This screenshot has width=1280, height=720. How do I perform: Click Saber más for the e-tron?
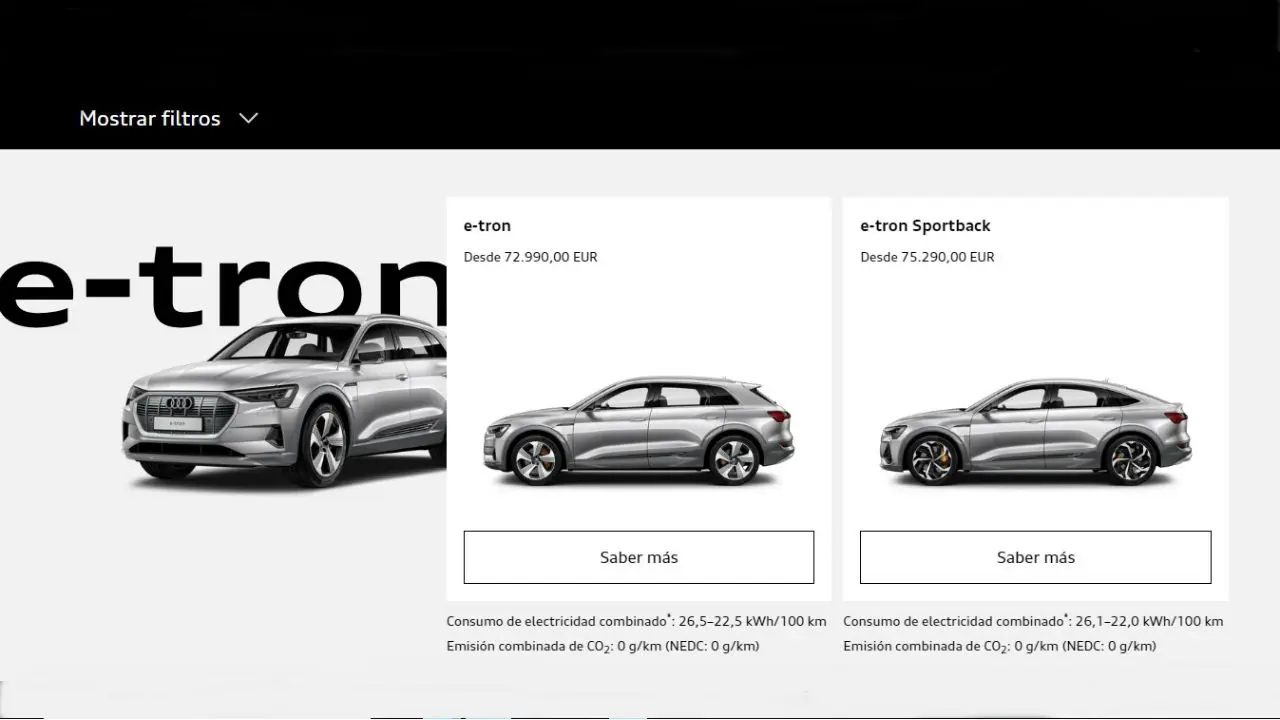(639, 557)
